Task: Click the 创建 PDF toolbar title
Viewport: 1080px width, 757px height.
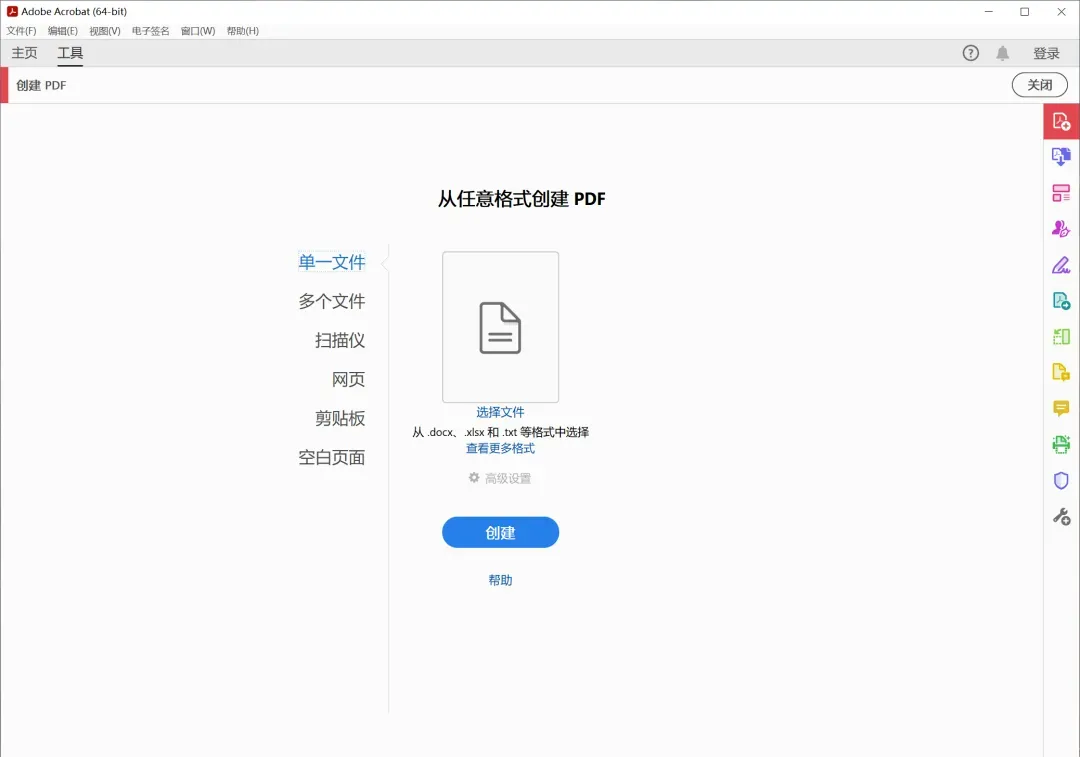Action: click(41, 85)
